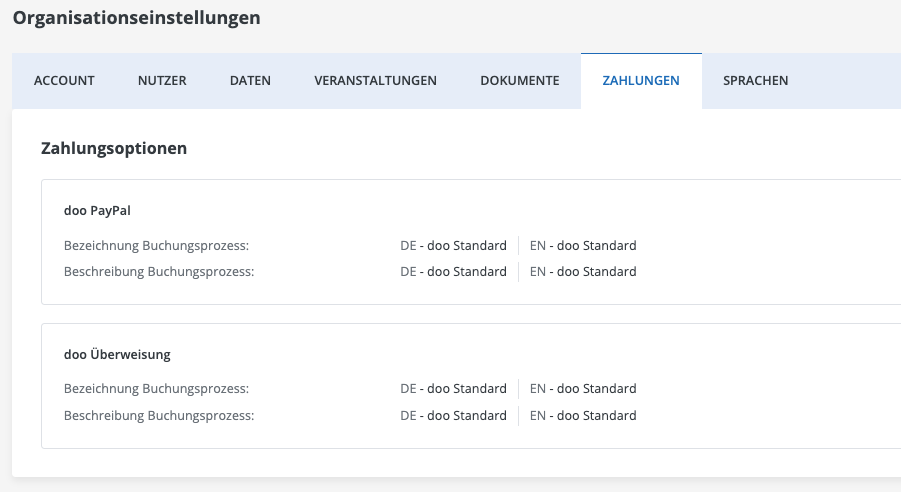Go to the Daten tab
Image resolution: width=901 pixels, height=492 pixels.
click(x=250, y=81)
